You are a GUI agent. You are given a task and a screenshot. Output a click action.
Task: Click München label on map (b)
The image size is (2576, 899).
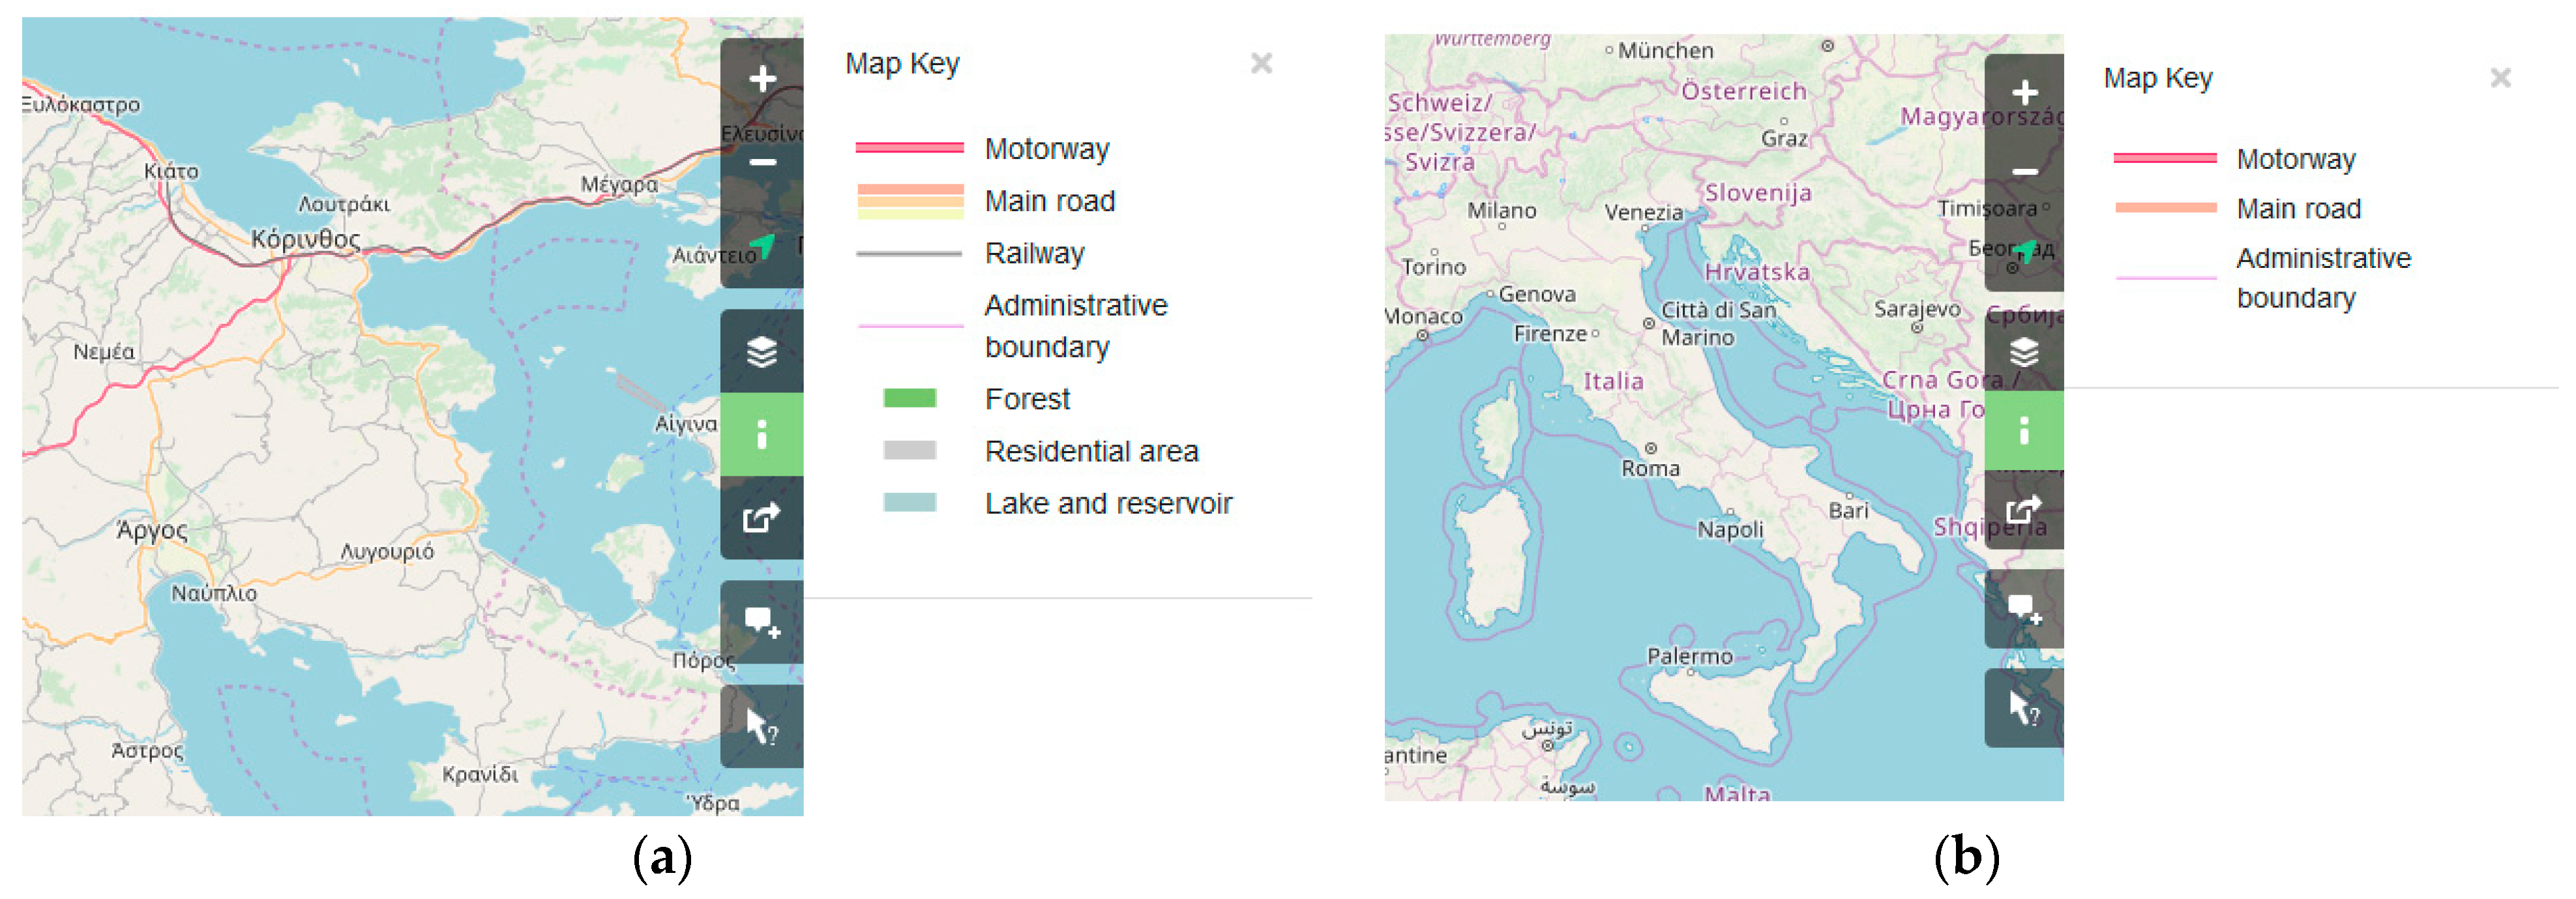tap(1665, 51)
